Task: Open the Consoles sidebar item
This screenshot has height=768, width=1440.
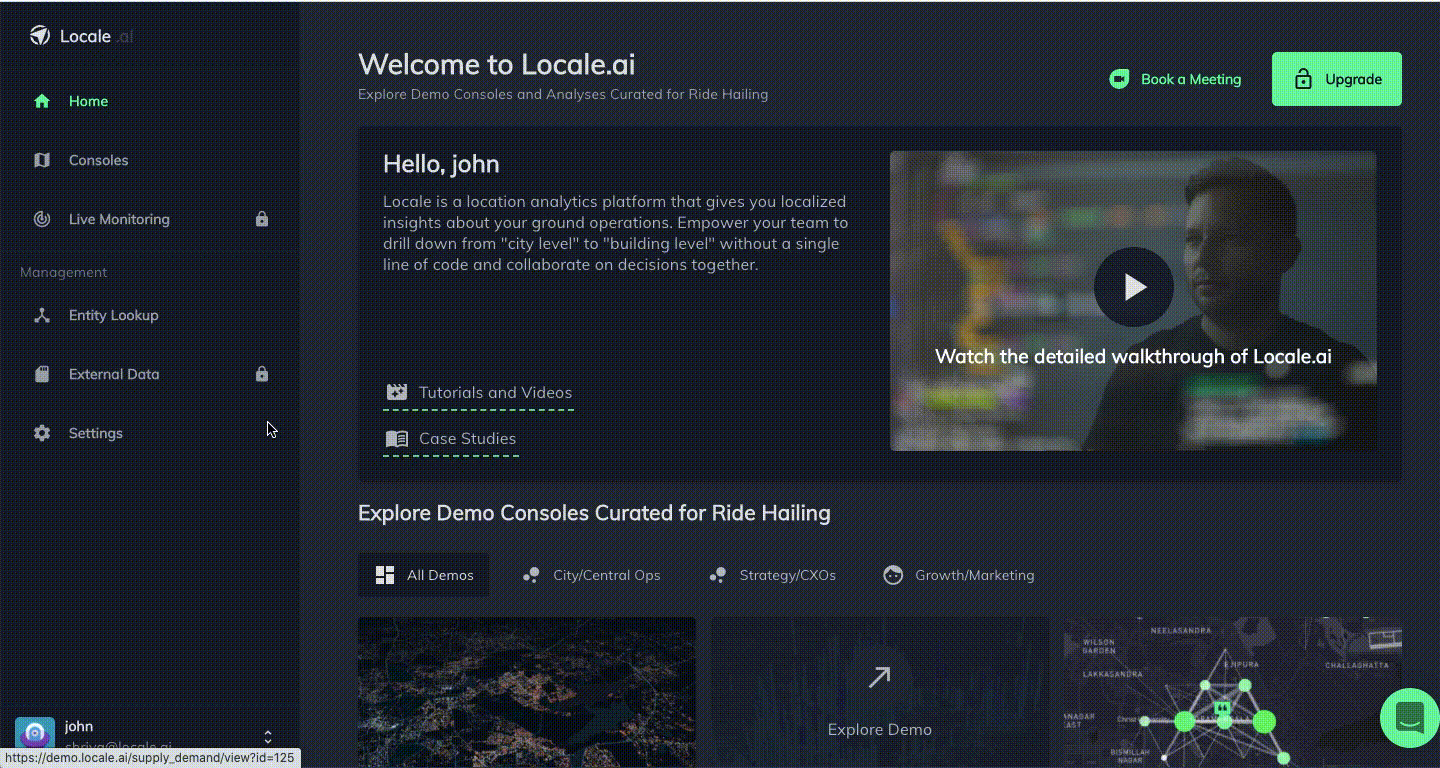Action: click(150, 160)
